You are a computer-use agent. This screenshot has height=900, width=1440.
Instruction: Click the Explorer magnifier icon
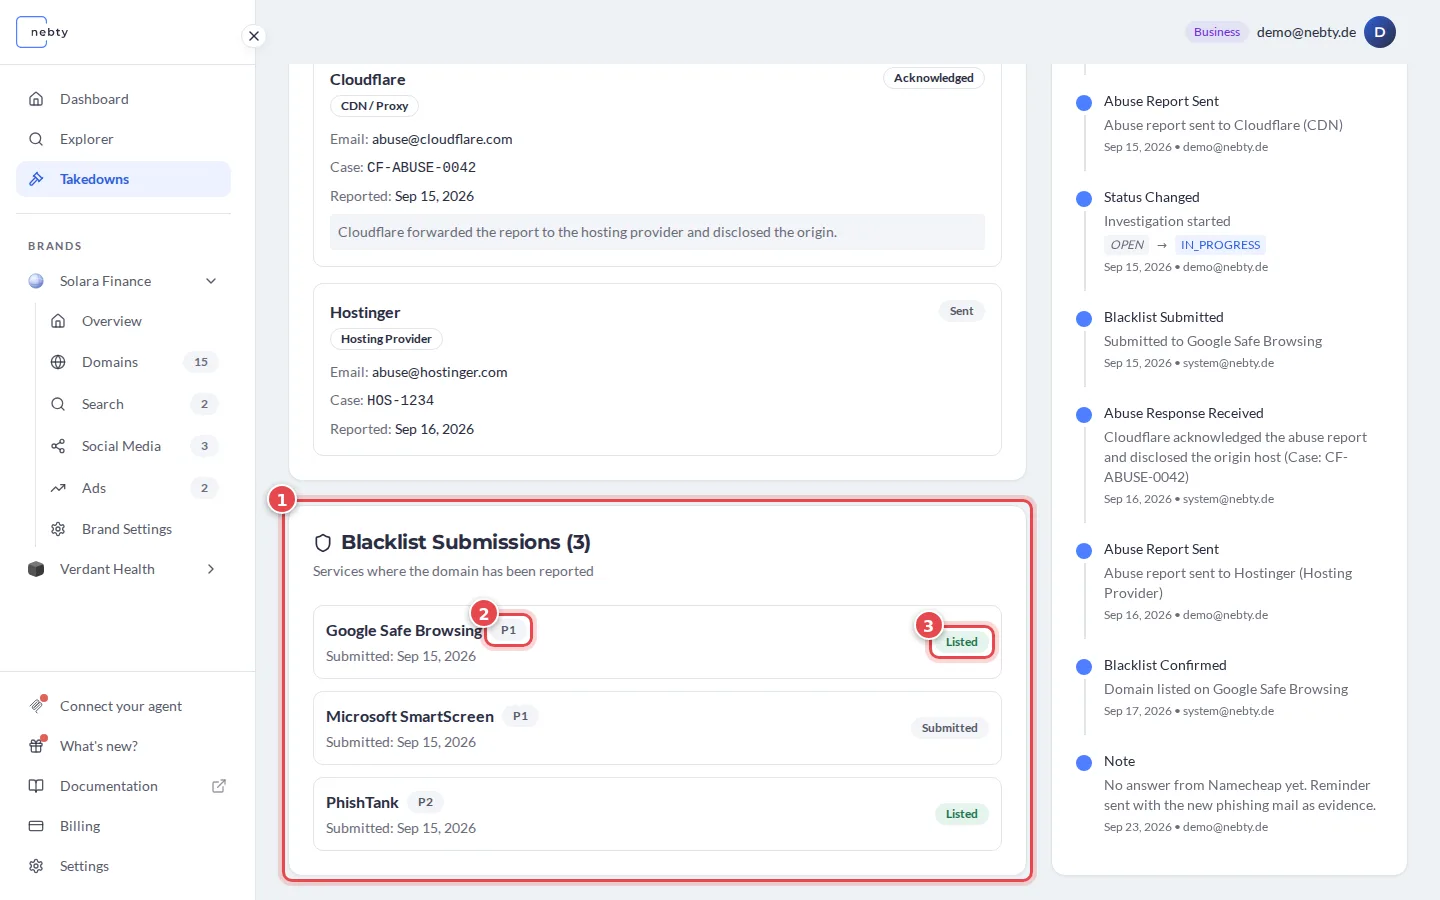point(36,139)
